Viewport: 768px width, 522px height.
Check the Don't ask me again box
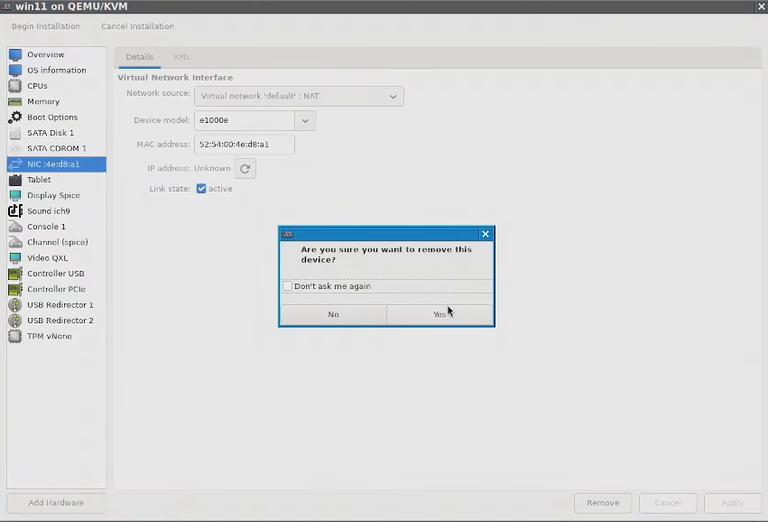pos(288,286)
